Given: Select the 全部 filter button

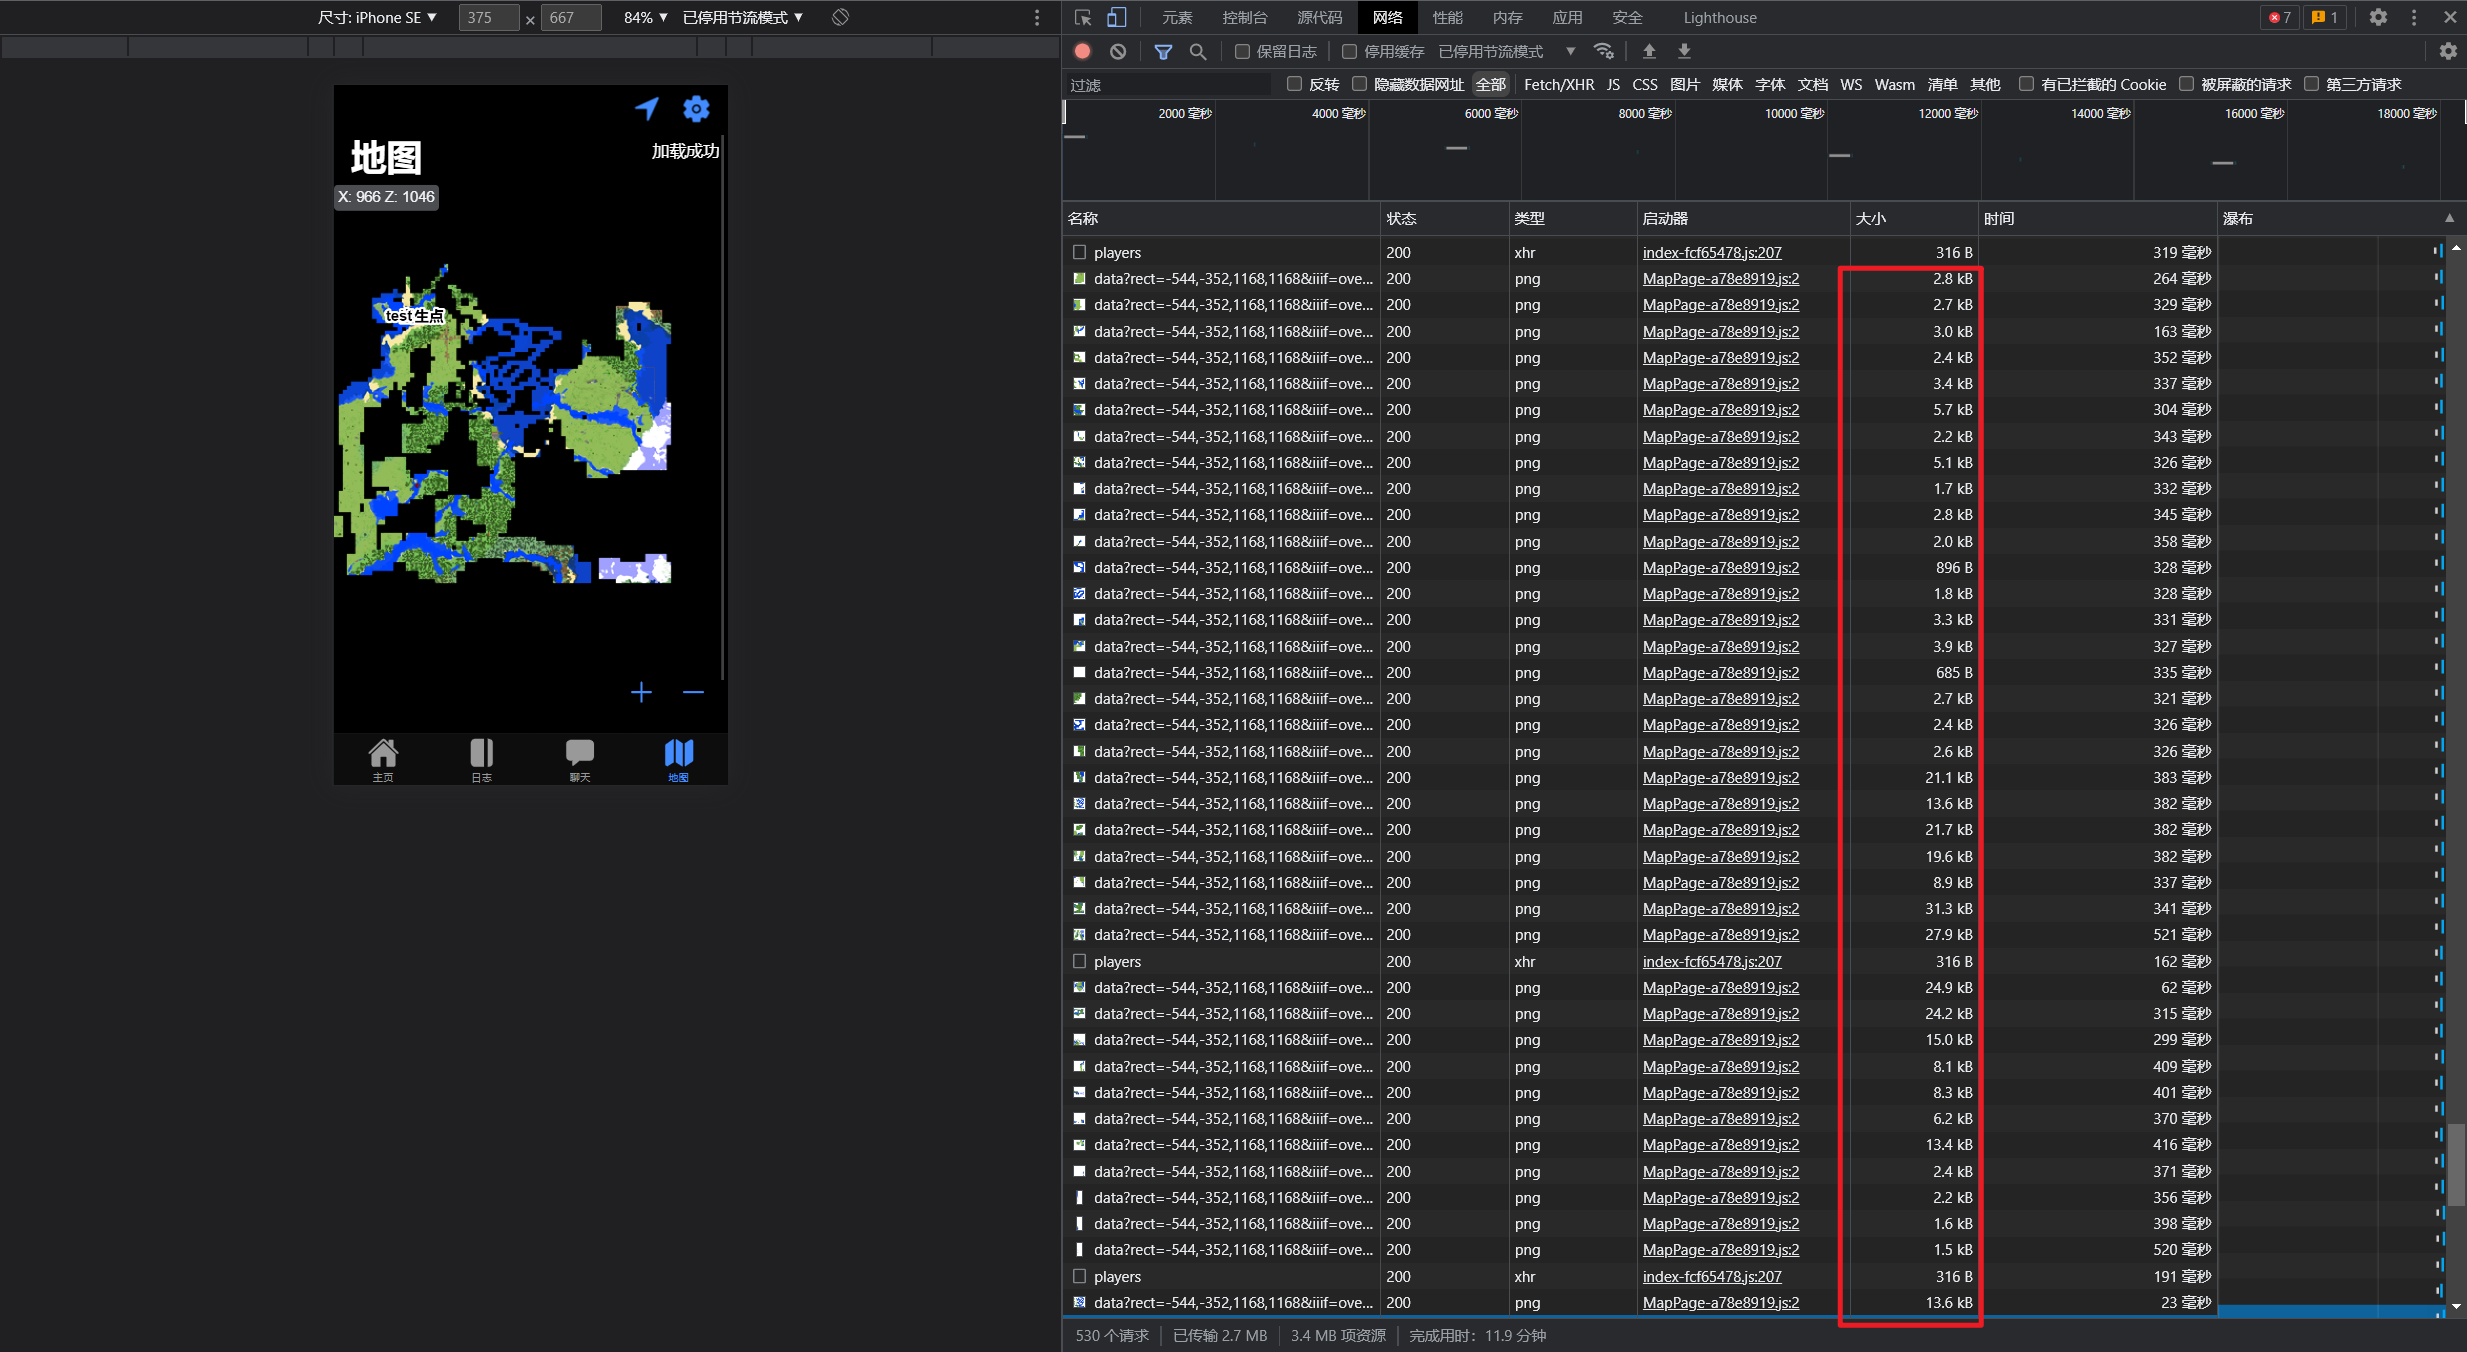Looking at the screenshot, I should (x=1490, y=84).
